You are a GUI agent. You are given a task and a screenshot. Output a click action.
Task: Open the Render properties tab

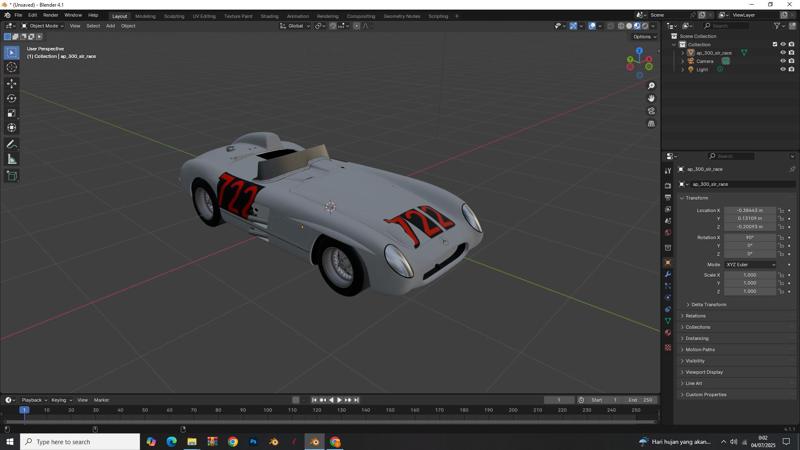[x=668, y=186]
